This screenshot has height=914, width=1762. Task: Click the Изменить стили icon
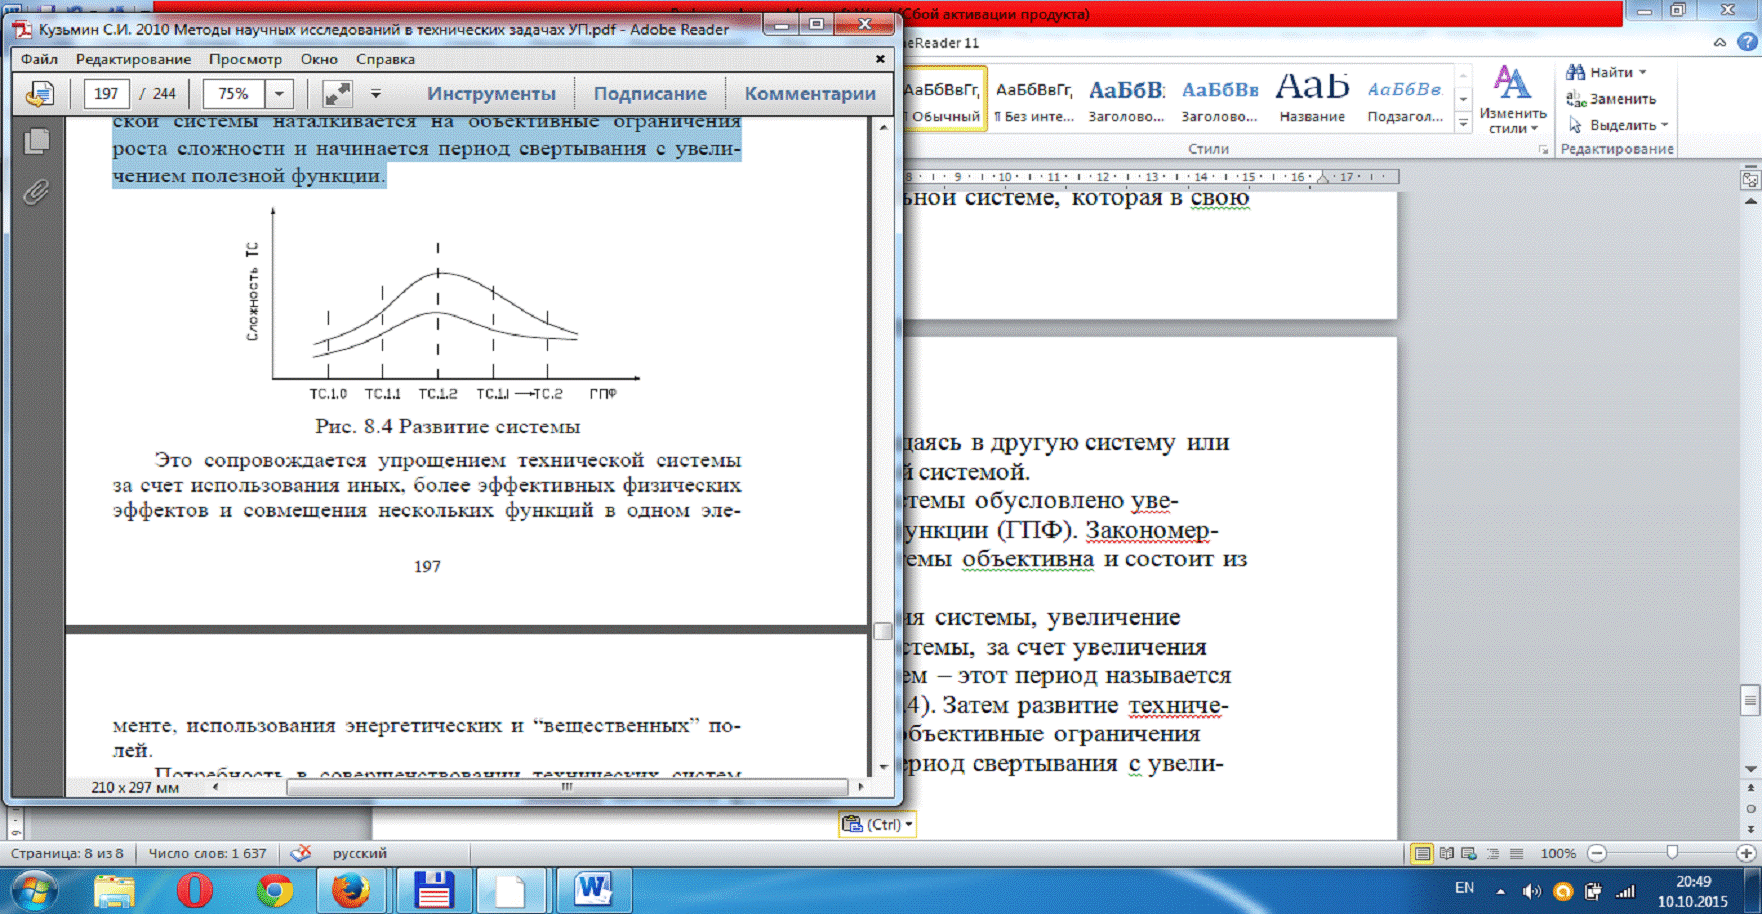click(1511, 98)
